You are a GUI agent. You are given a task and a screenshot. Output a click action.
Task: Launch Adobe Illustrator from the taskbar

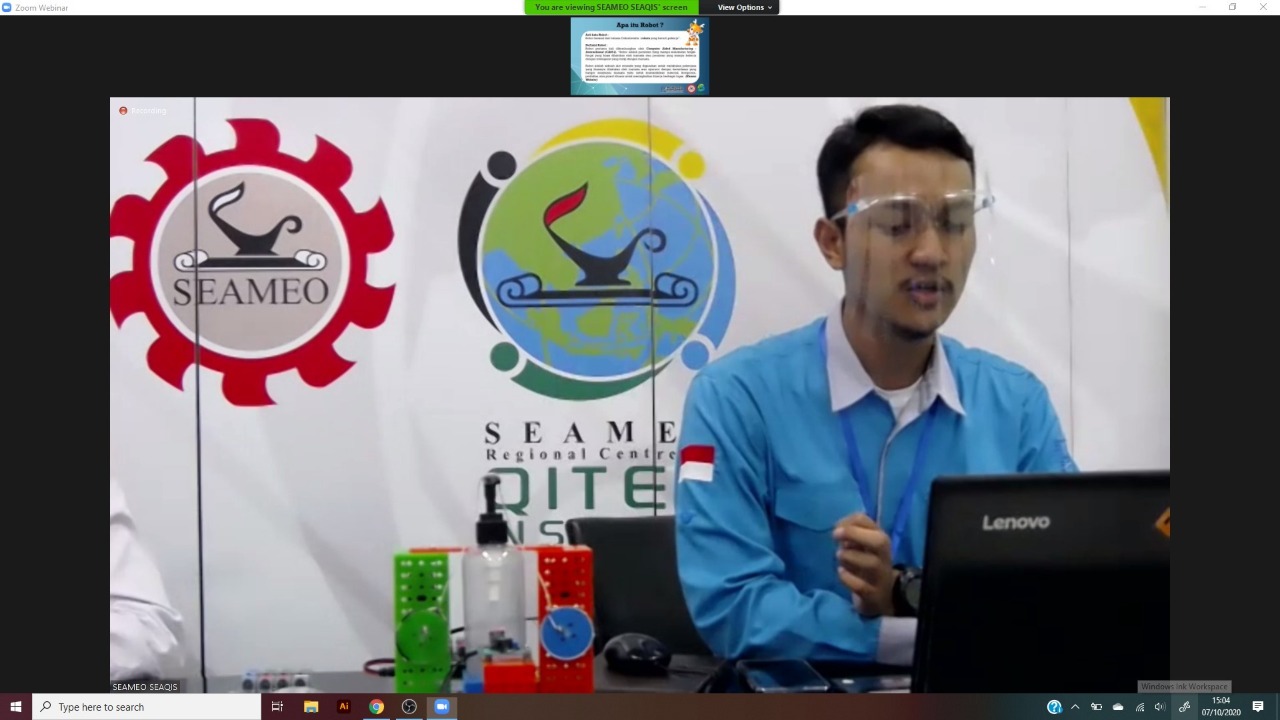coord(344,707)
